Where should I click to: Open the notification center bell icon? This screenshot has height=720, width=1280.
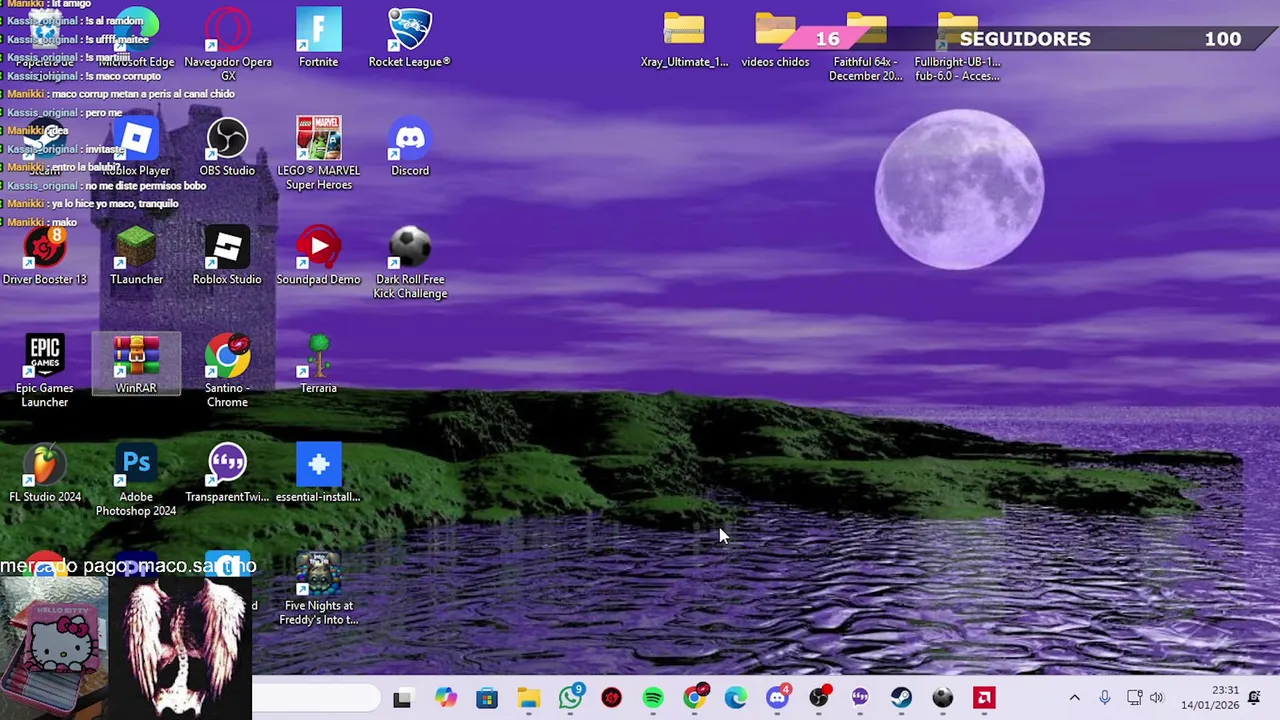pos(1254,698)
